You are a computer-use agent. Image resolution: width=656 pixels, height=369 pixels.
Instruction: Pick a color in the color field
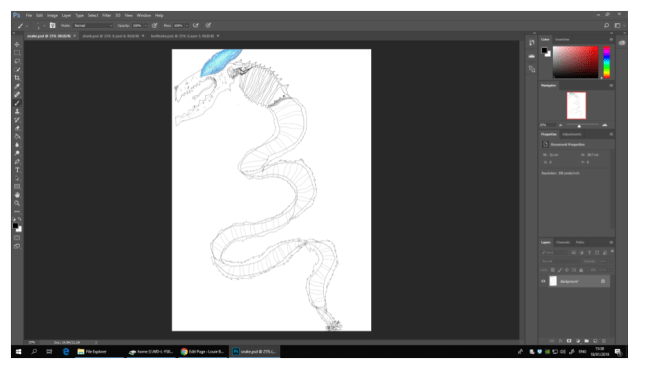coord(576,62)
